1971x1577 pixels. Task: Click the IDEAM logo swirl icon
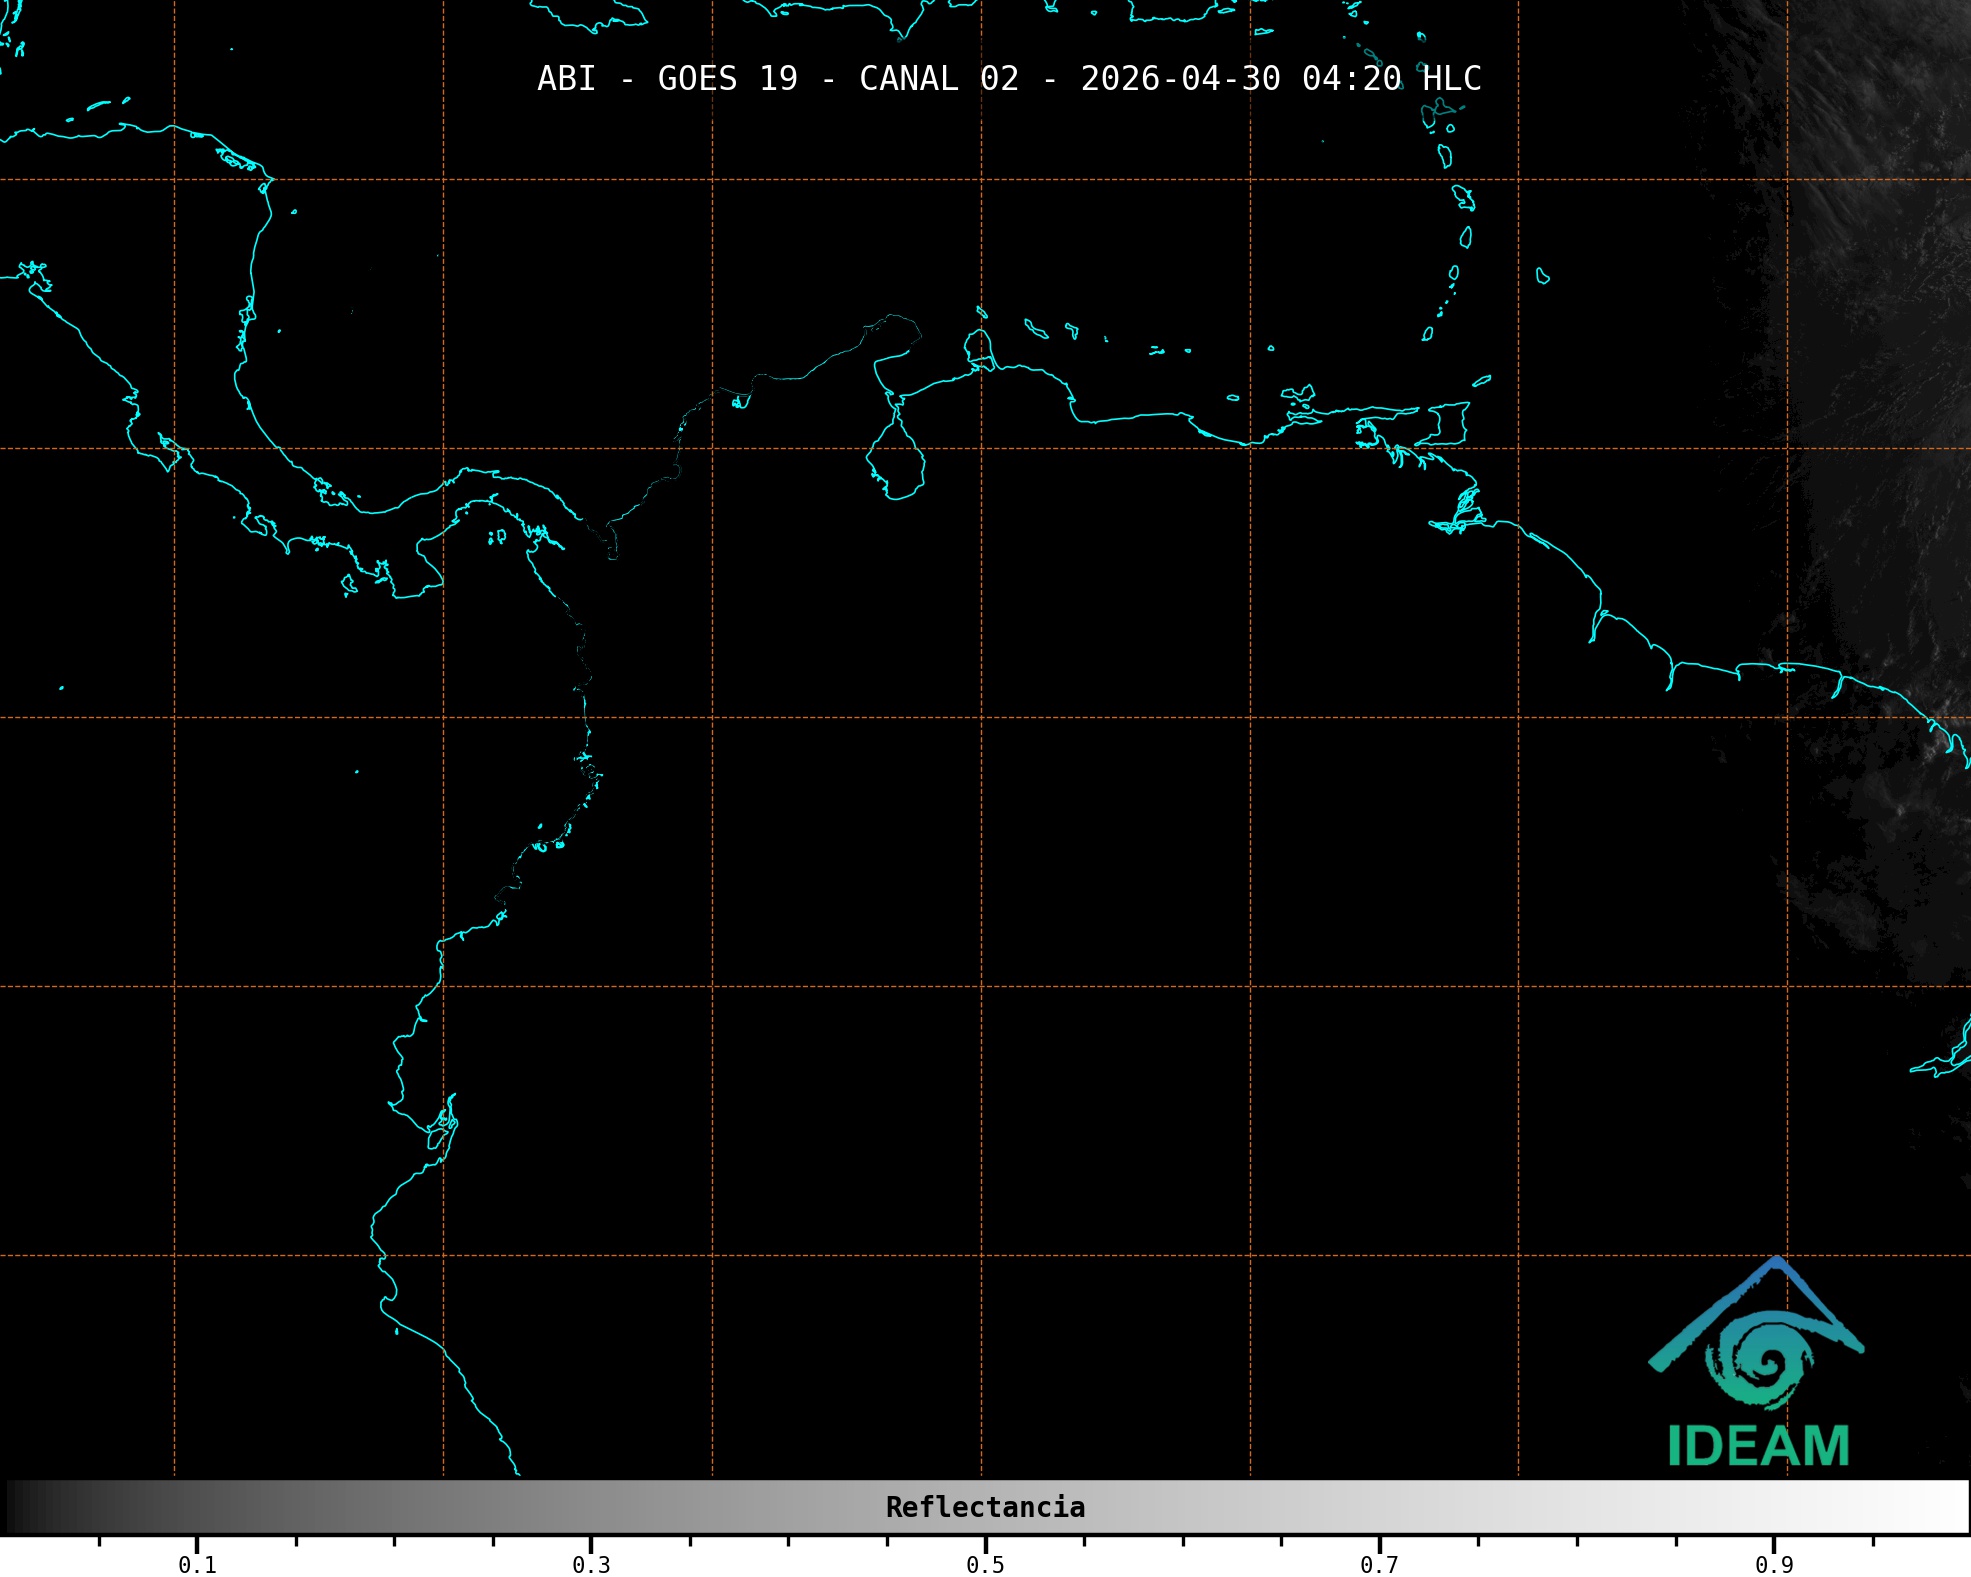click(1760, 1360)
